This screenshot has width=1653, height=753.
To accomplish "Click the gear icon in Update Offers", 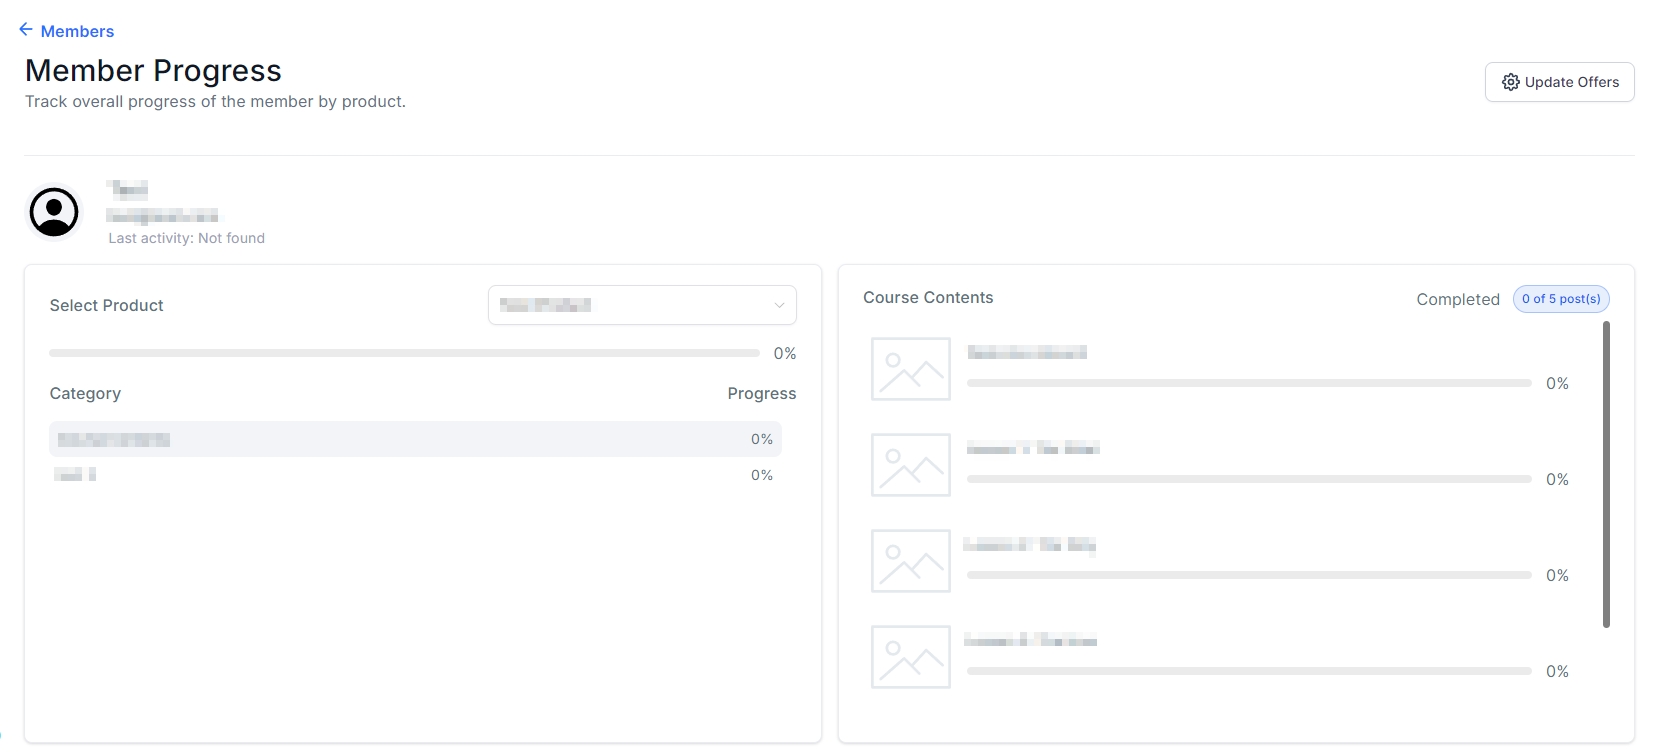I will pyautogui.click(x=1510, y=82).
